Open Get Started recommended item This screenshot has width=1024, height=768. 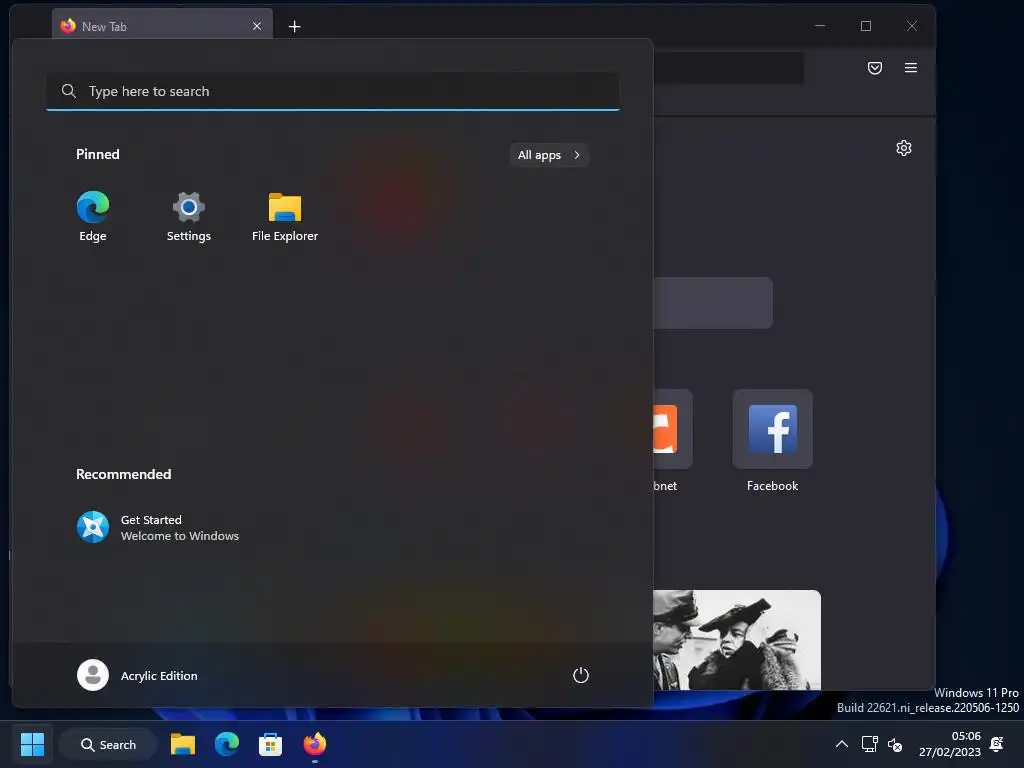157,528
